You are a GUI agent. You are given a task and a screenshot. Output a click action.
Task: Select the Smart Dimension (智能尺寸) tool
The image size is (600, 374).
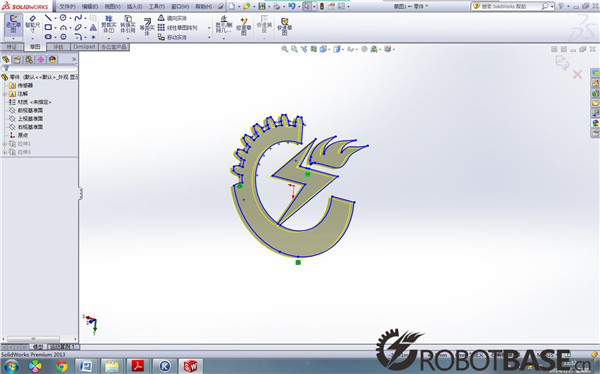tap(32, 24)
